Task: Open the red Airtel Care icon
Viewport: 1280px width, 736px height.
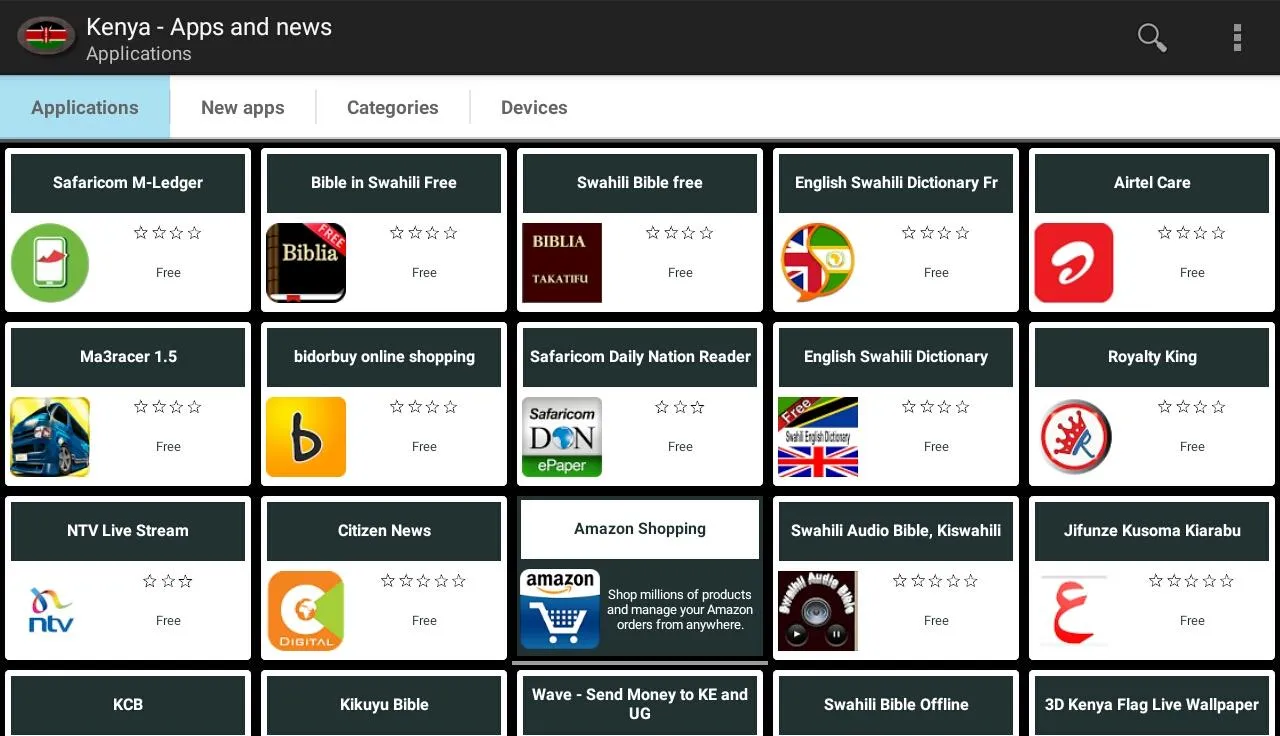Action: click(x=1074, y=262)
